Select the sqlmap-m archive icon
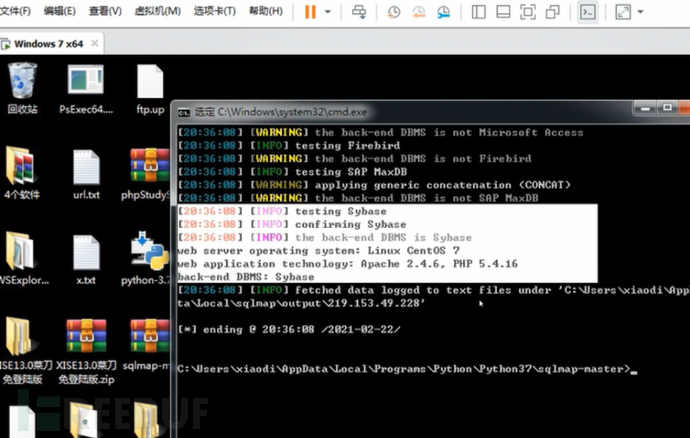The image size is (690, 438). point(147,346)
